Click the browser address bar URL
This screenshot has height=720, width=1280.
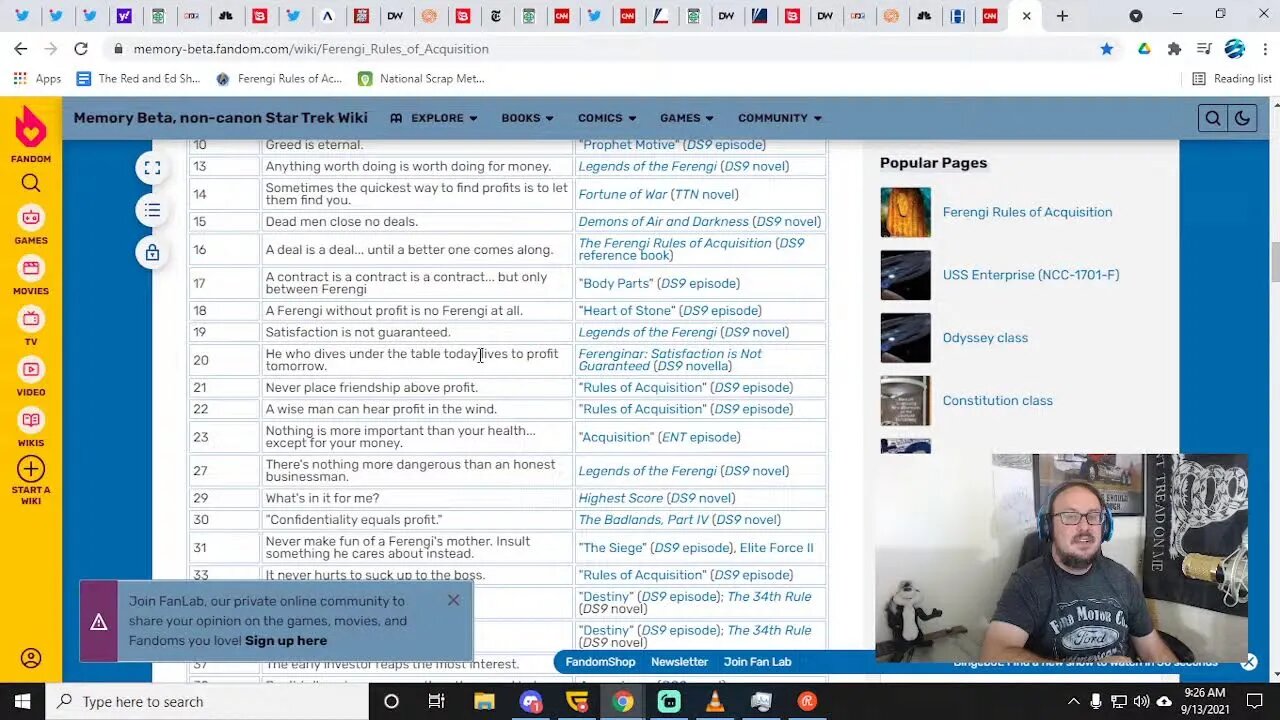(311, 48)
